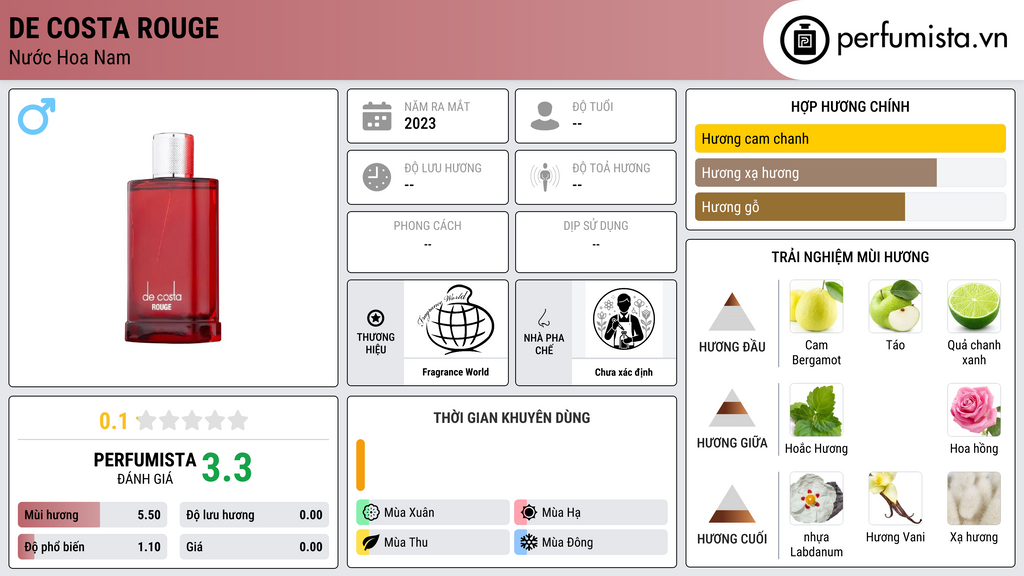Click the Hợp Hương Chính heading
1024x576 pixels.
850,106
